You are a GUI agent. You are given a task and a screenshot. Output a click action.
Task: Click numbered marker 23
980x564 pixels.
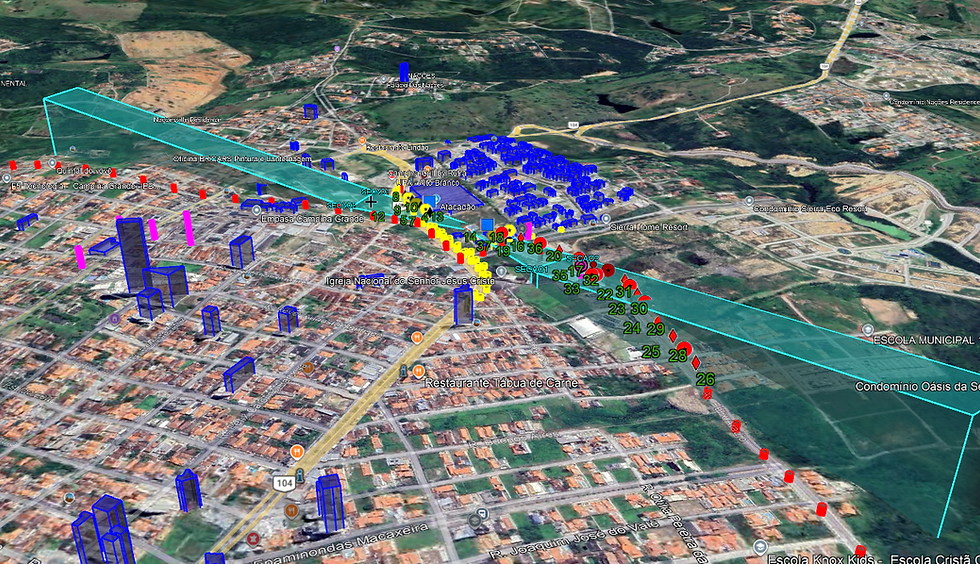pos(617,309)
